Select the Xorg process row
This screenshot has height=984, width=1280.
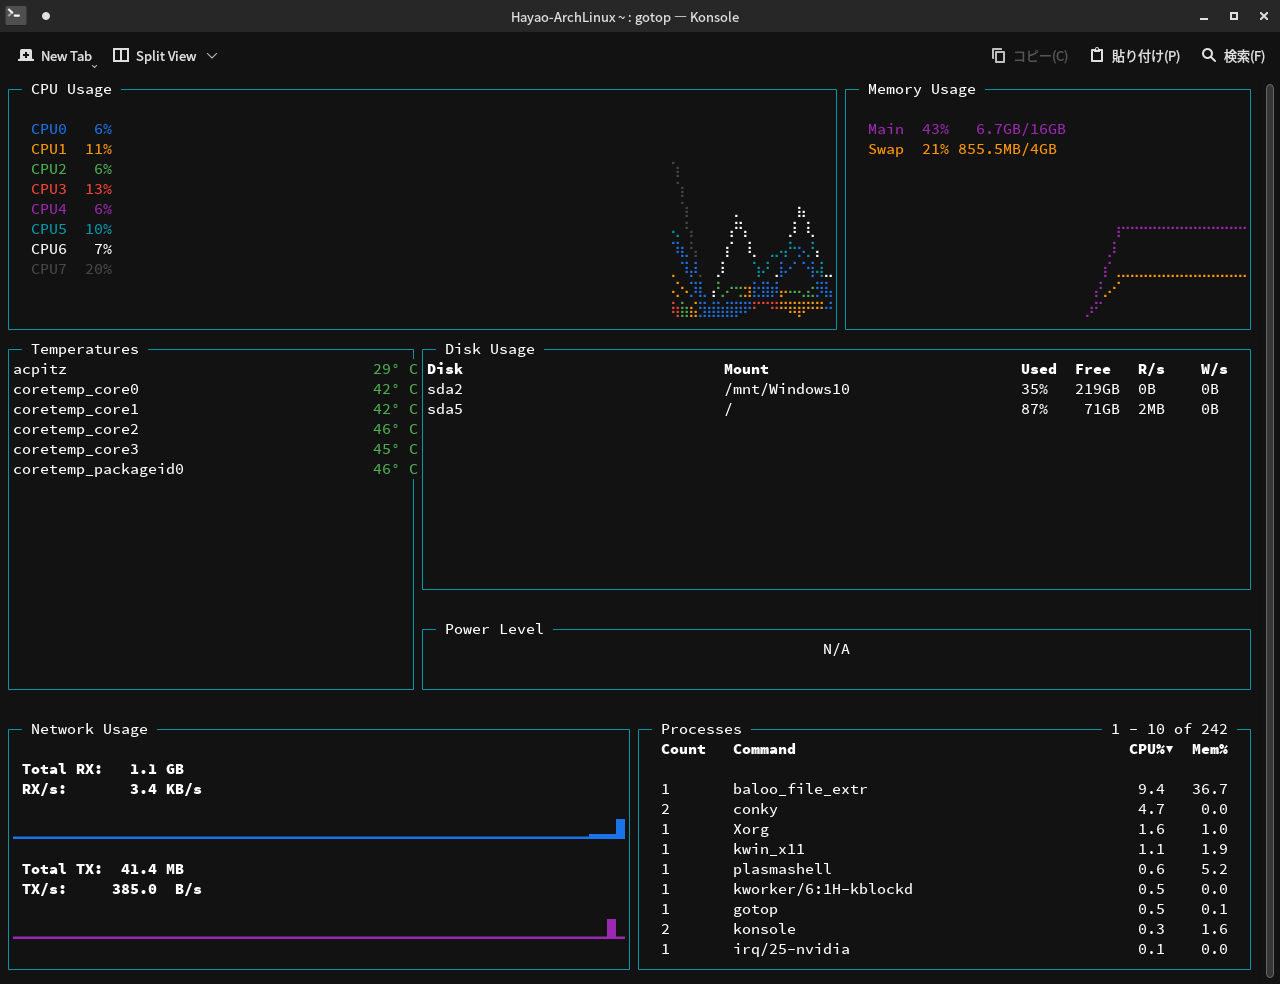pos(944,829)
